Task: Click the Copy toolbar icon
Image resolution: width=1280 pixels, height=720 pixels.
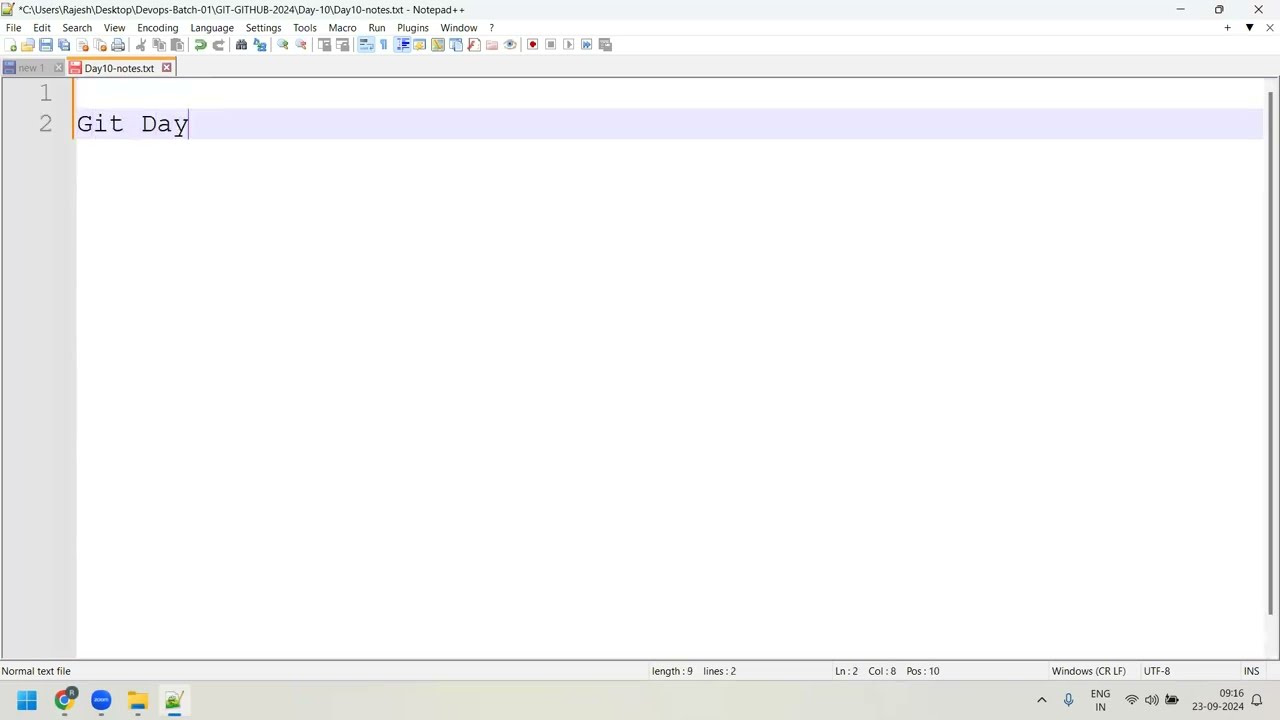Action: (x=159, y=45)
